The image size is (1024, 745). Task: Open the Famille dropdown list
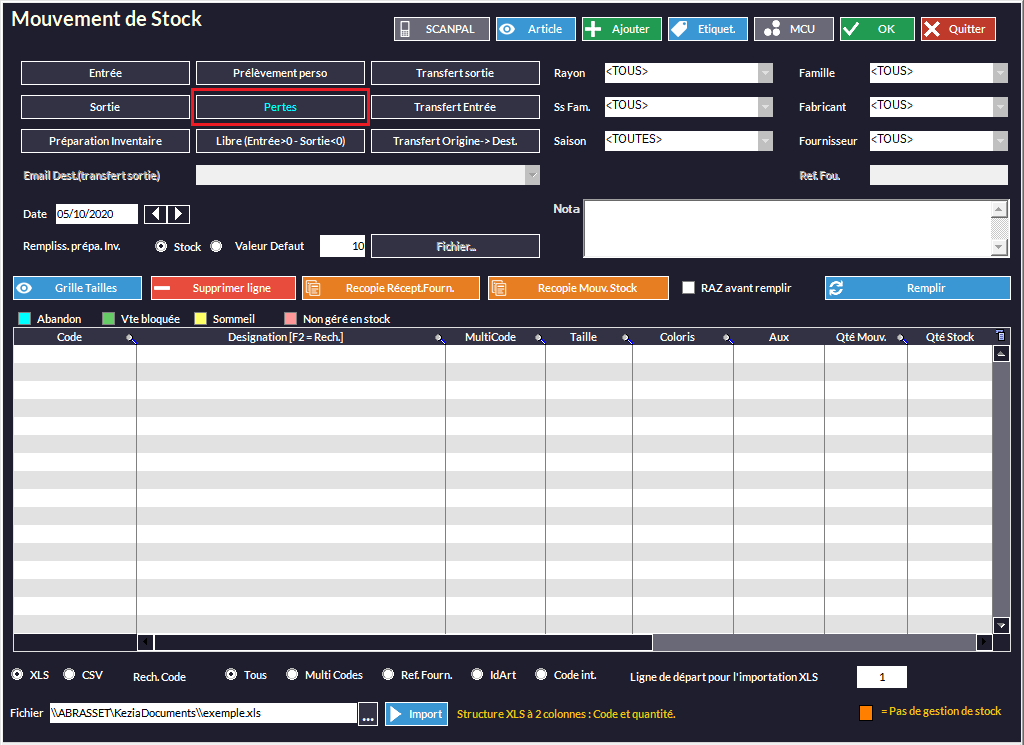[x=1000, y=73]
